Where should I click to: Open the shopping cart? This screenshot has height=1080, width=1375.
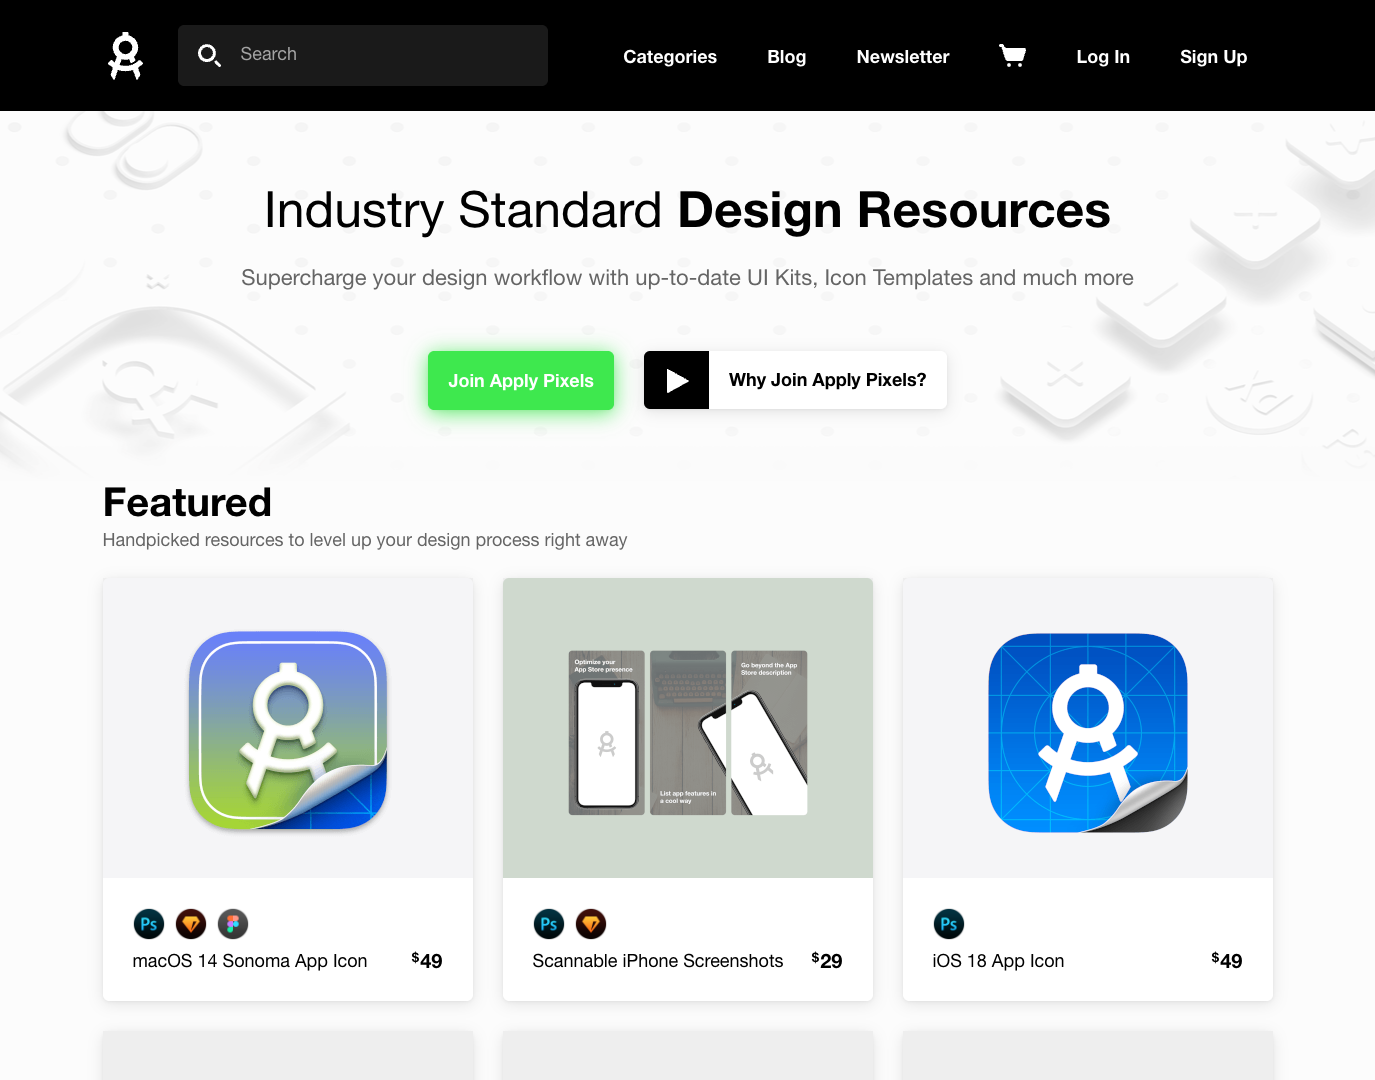(x=1012, y=56)
